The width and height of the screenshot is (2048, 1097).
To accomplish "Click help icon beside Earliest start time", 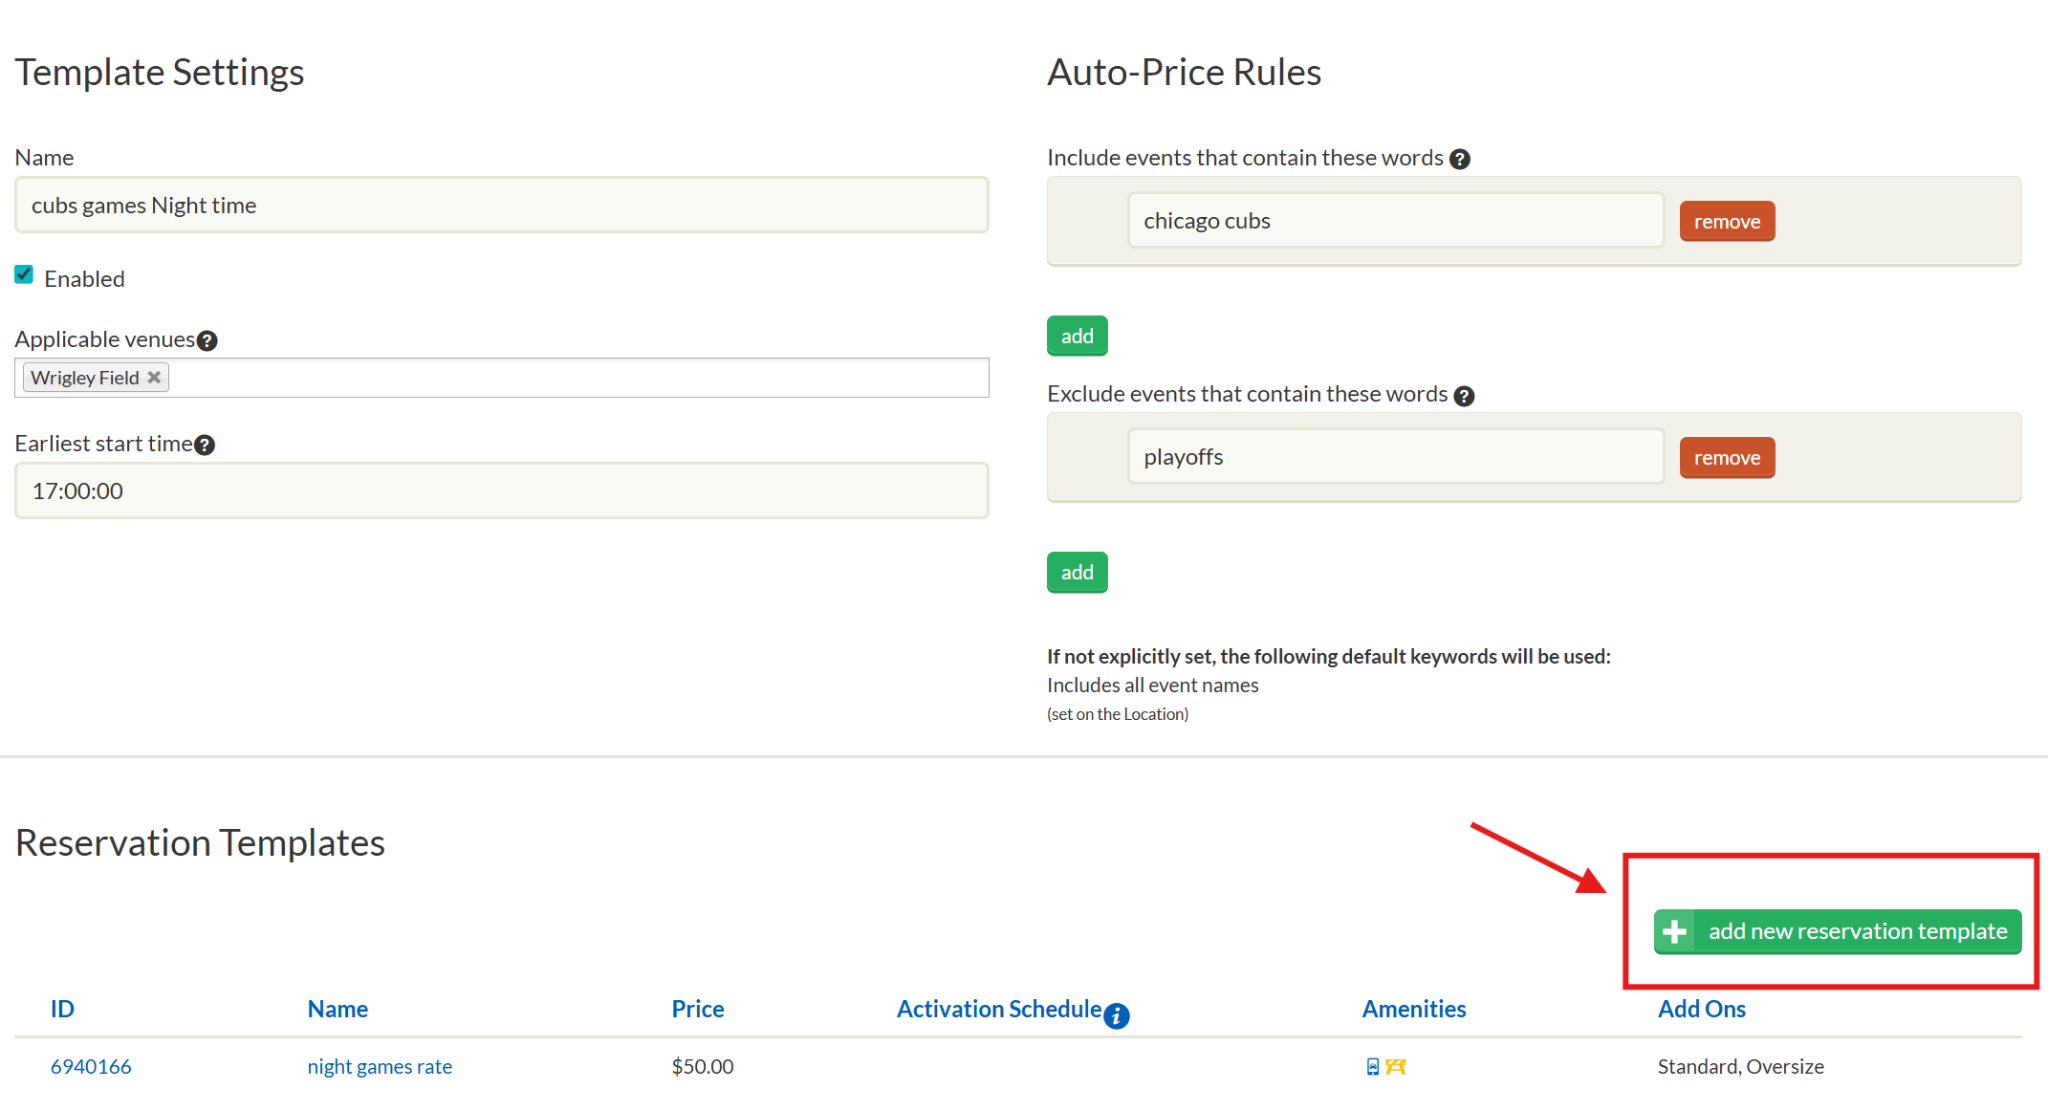I will click(205, 445).
